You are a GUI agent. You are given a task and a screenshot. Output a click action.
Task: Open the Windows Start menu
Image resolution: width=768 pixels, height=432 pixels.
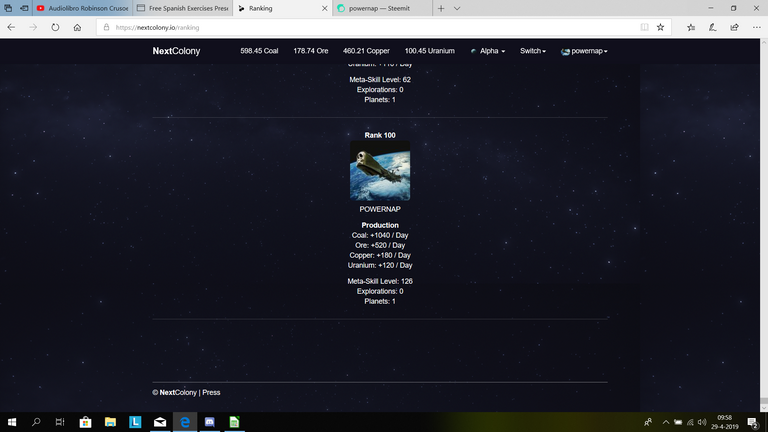12,422
